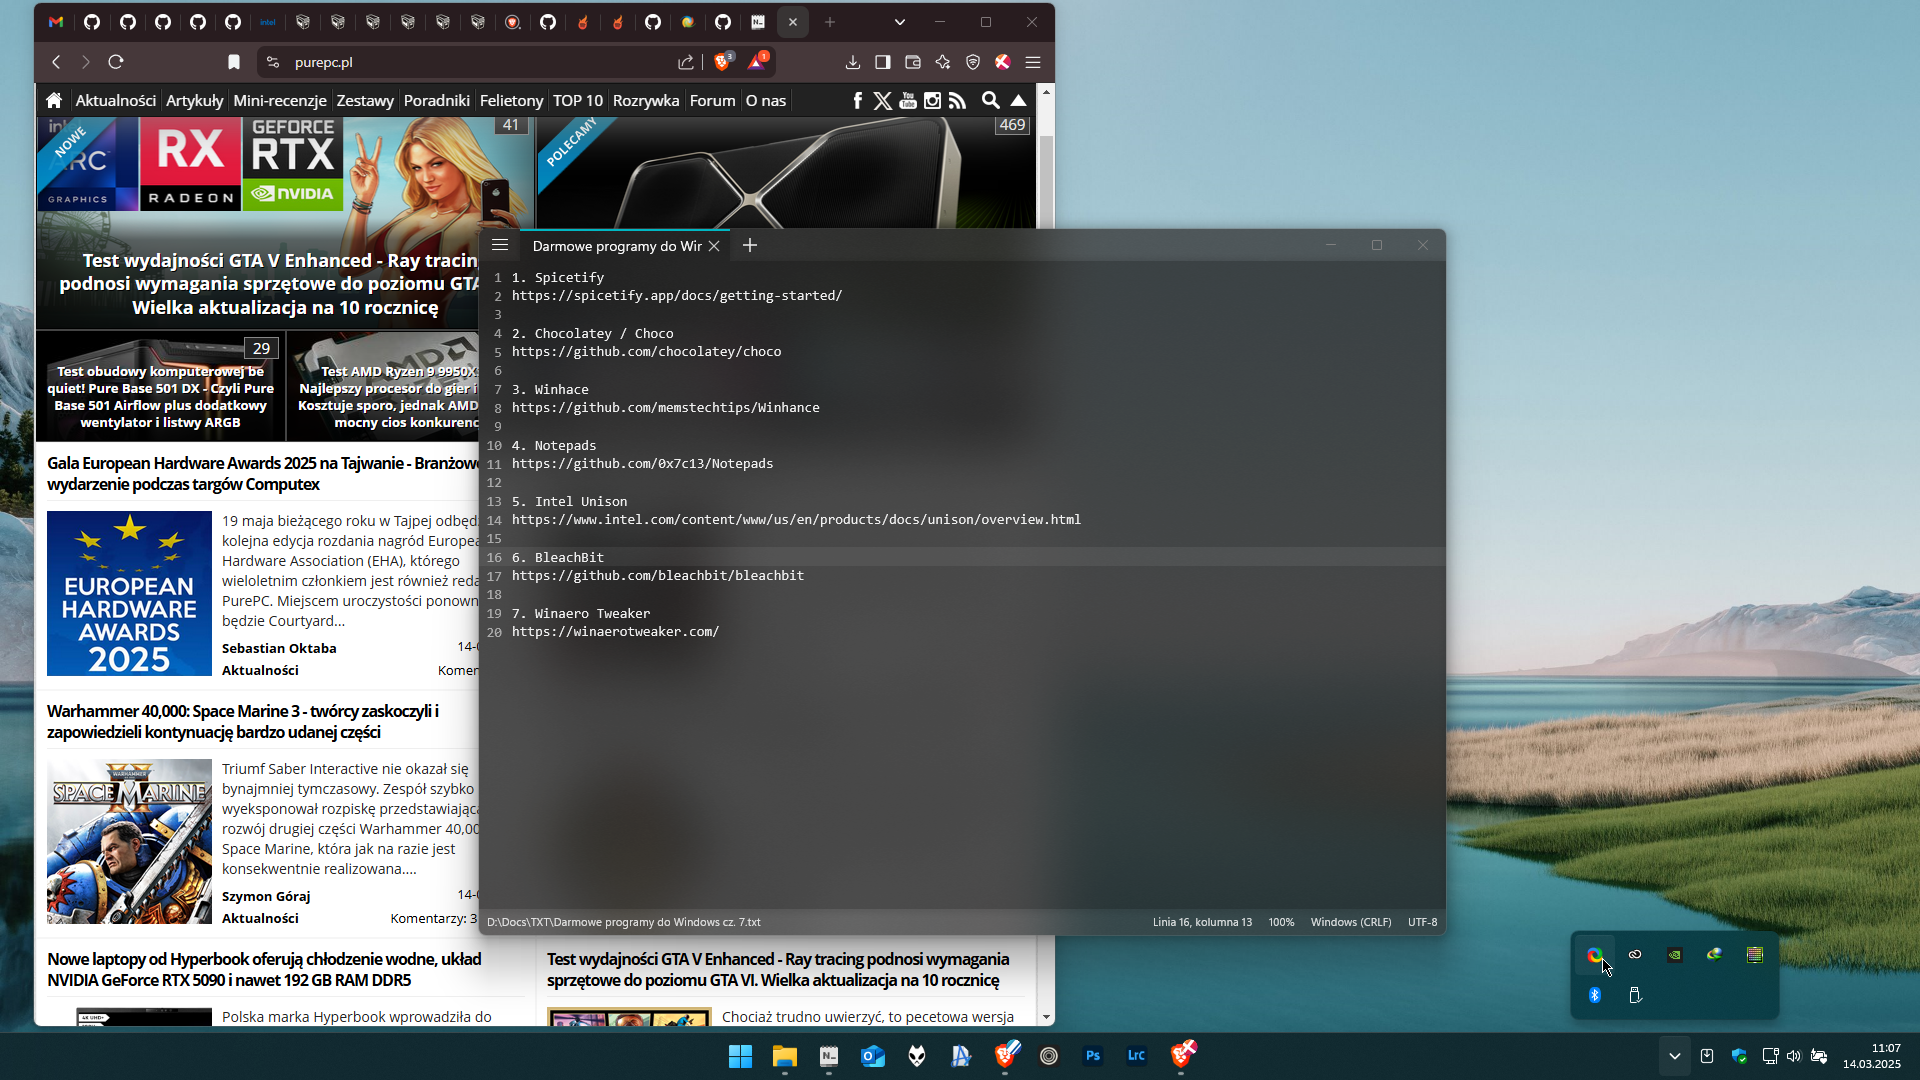Image resolution: width=1920 pixels, height=1080 pixels.
Task: Open the PurePC RSS feed icon
Action: click(958, 100)
